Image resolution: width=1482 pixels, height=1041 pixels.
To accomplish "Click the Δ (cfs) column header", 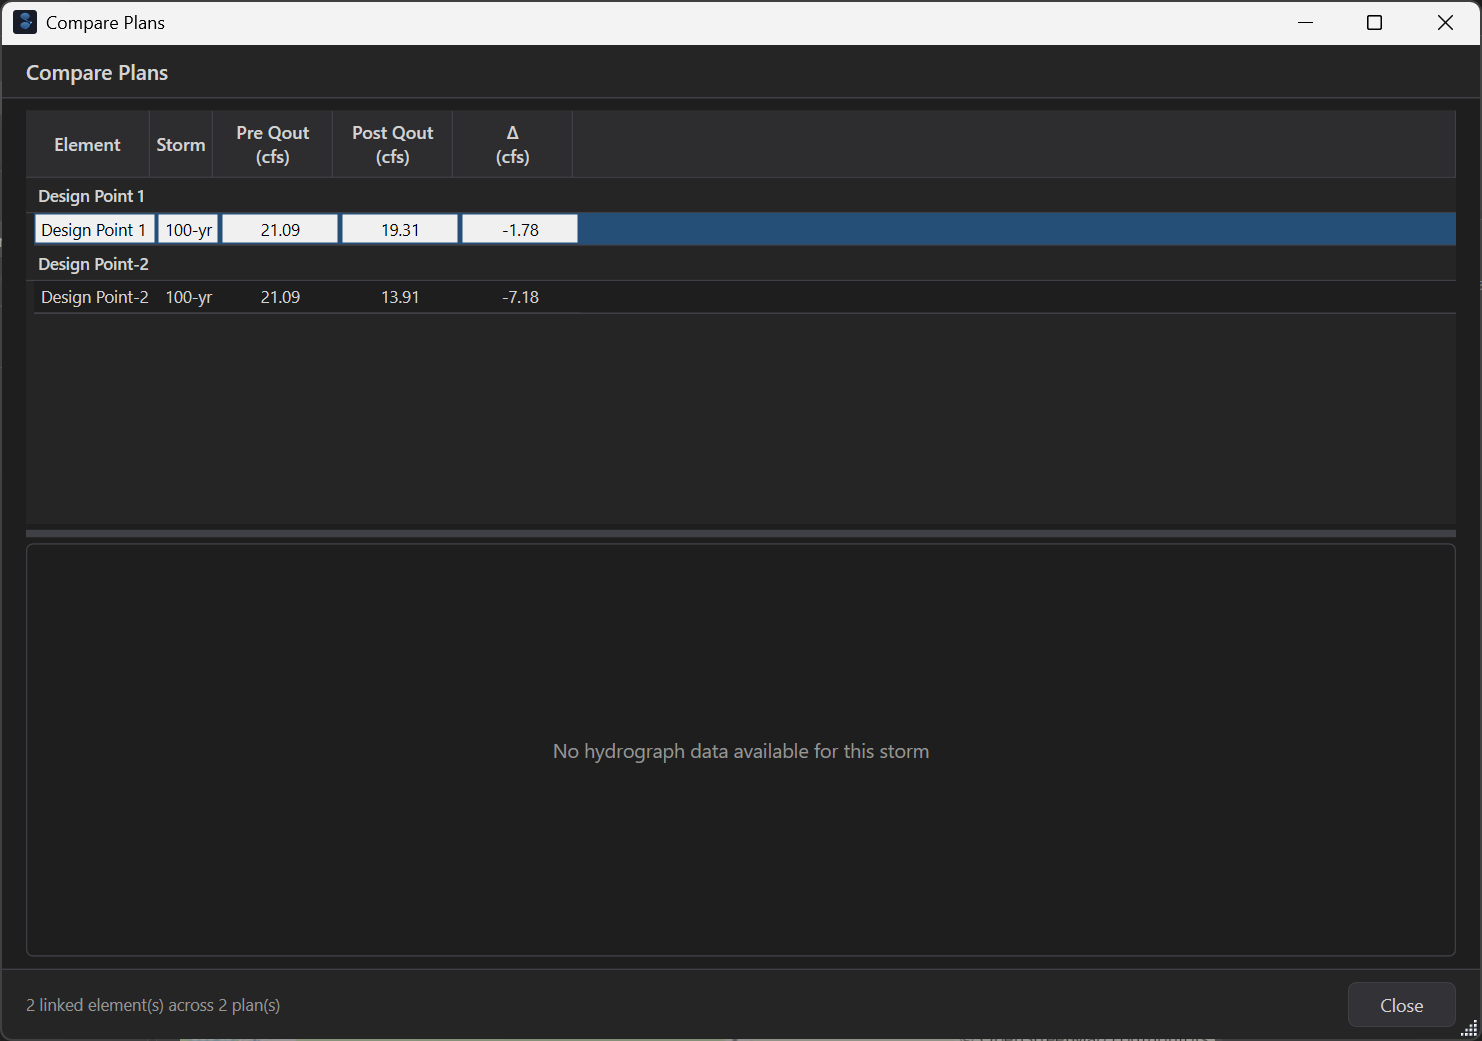I will point(512,144).
